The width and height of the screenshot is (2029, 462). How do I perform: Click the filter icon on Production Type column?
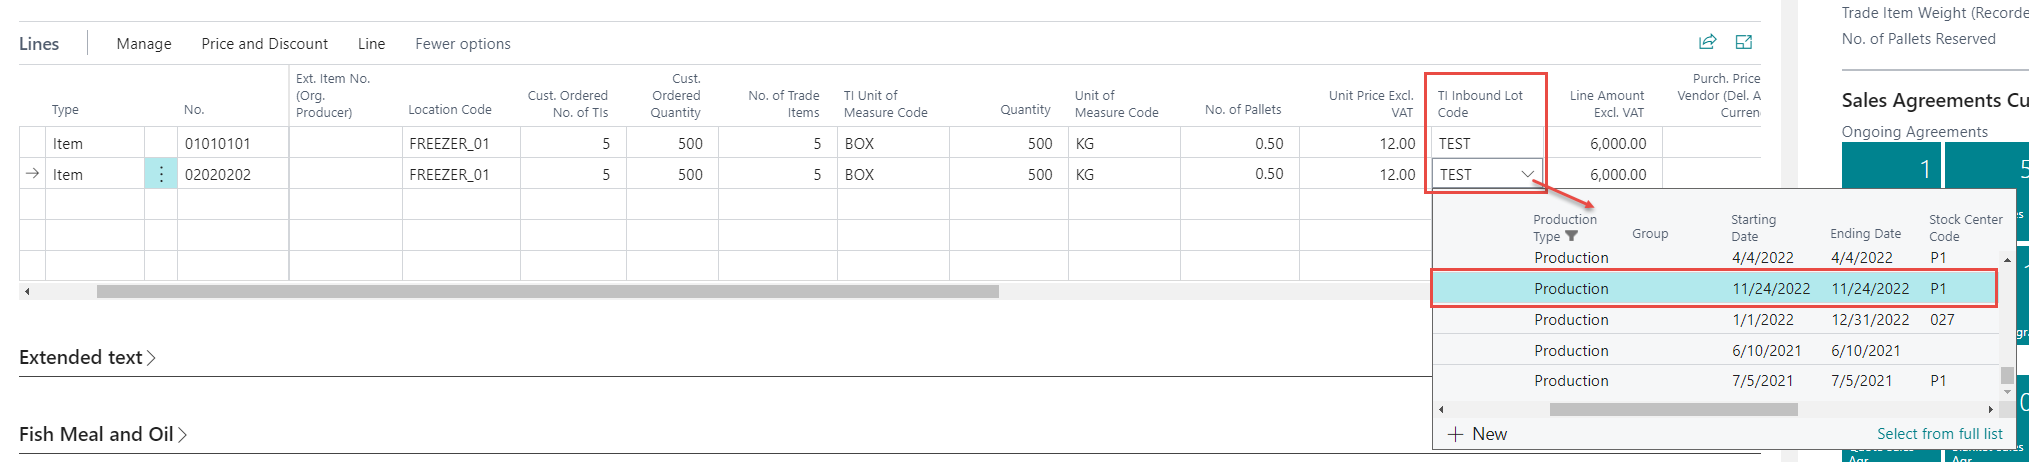[x=1571, y=237]
